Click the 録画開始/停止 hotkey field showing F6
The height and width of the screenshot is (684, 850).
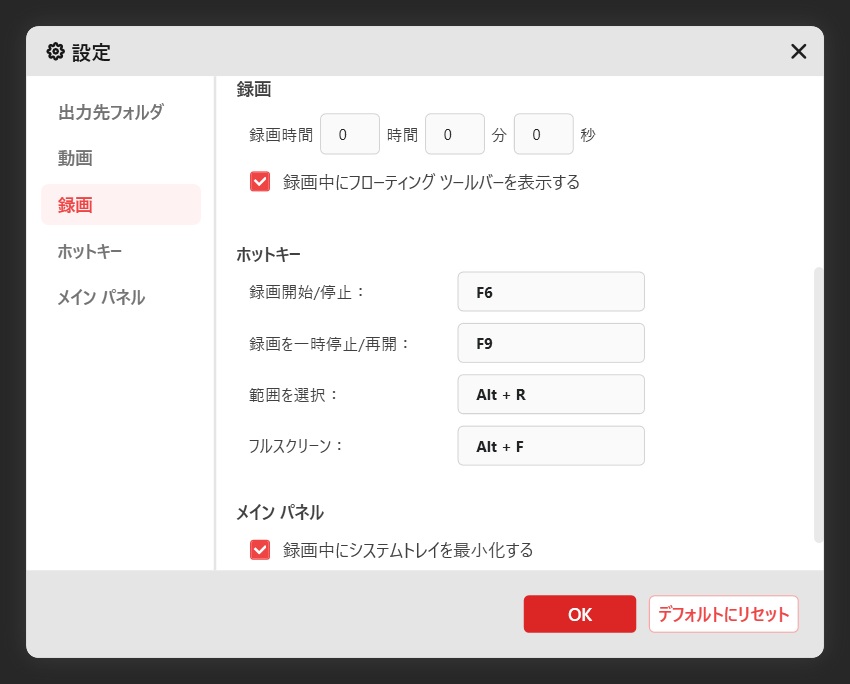tap(550, 292)
